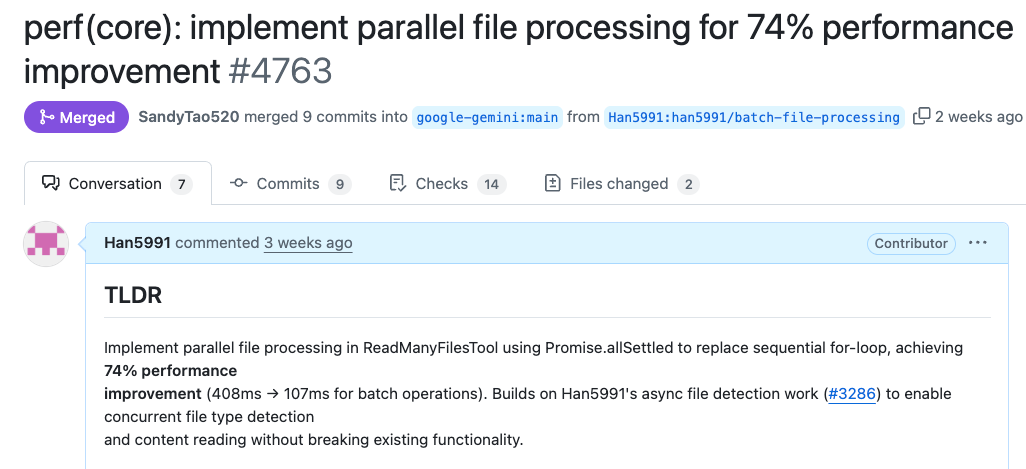Open the Han5991:han5991/batch-file-processing branch link
The height and width of the screenshot is (469, 1026).
[x=753, y=117]
